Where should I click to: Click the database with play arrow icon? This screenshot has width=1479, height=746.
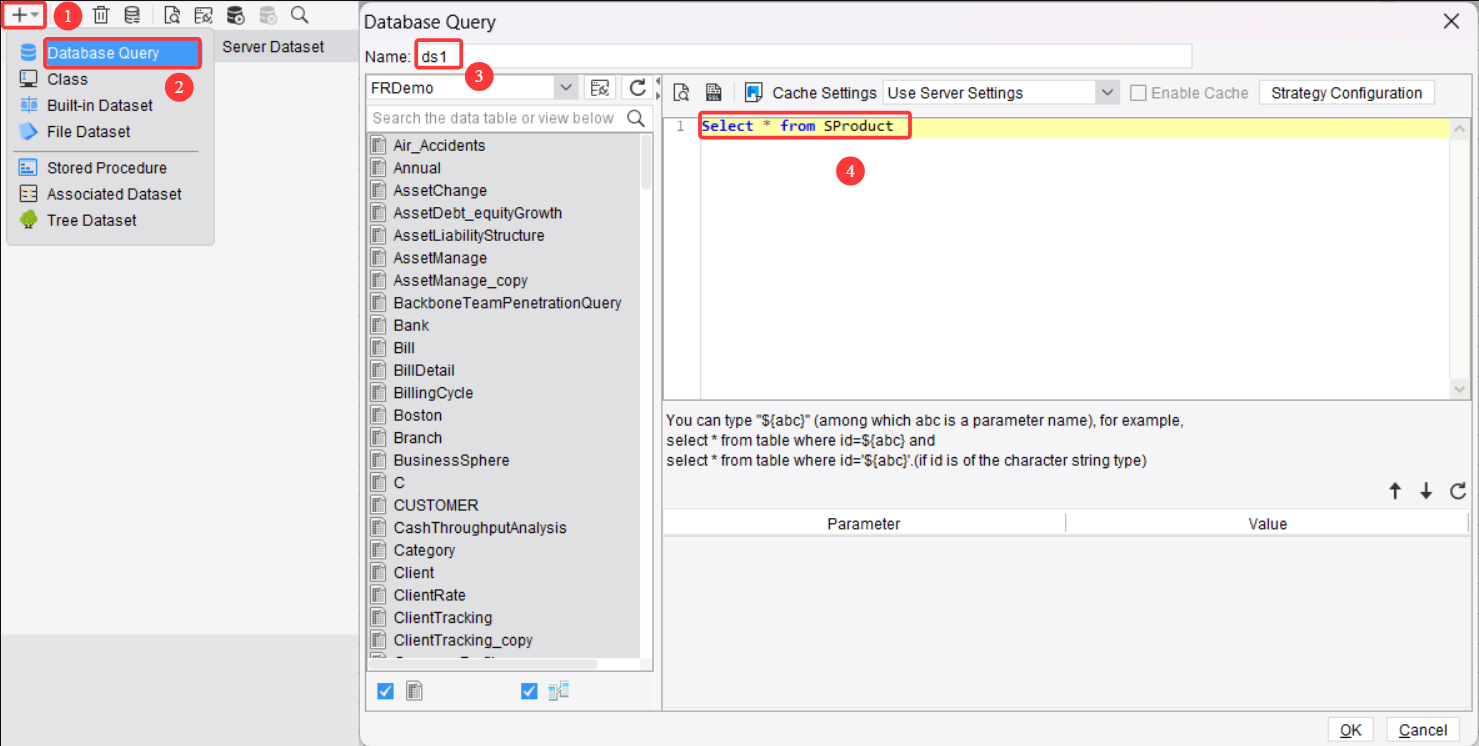[x=236, y=15]
